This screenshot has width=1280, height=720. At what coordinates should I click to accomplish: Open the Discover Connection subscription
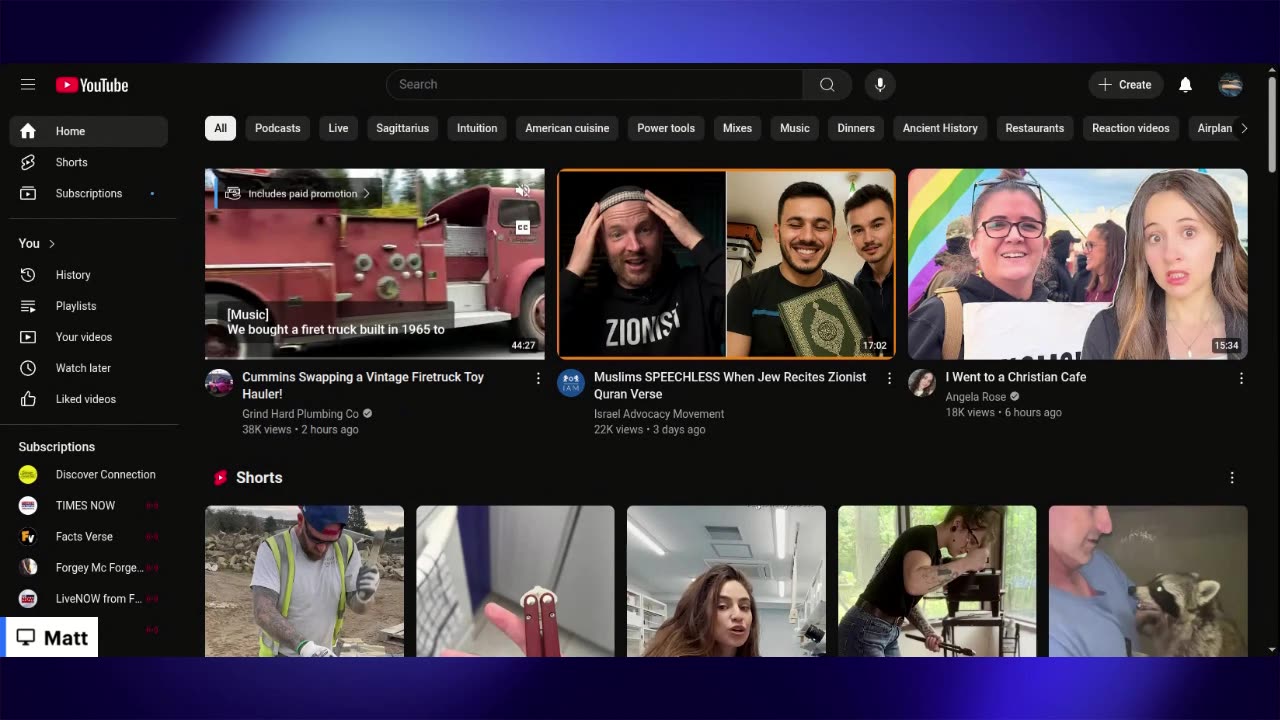click(89, 475)
